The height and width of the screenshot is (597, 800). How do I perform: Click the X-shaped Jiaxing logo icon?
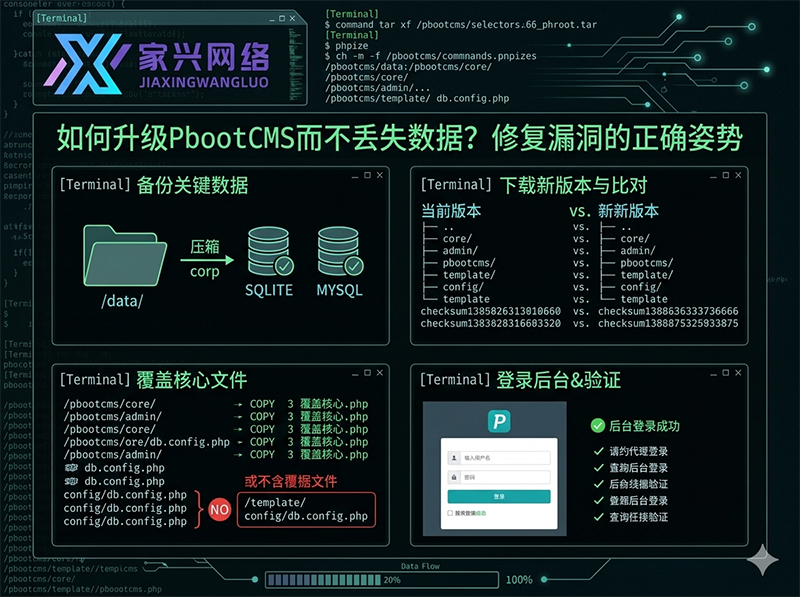pos(87,64)
